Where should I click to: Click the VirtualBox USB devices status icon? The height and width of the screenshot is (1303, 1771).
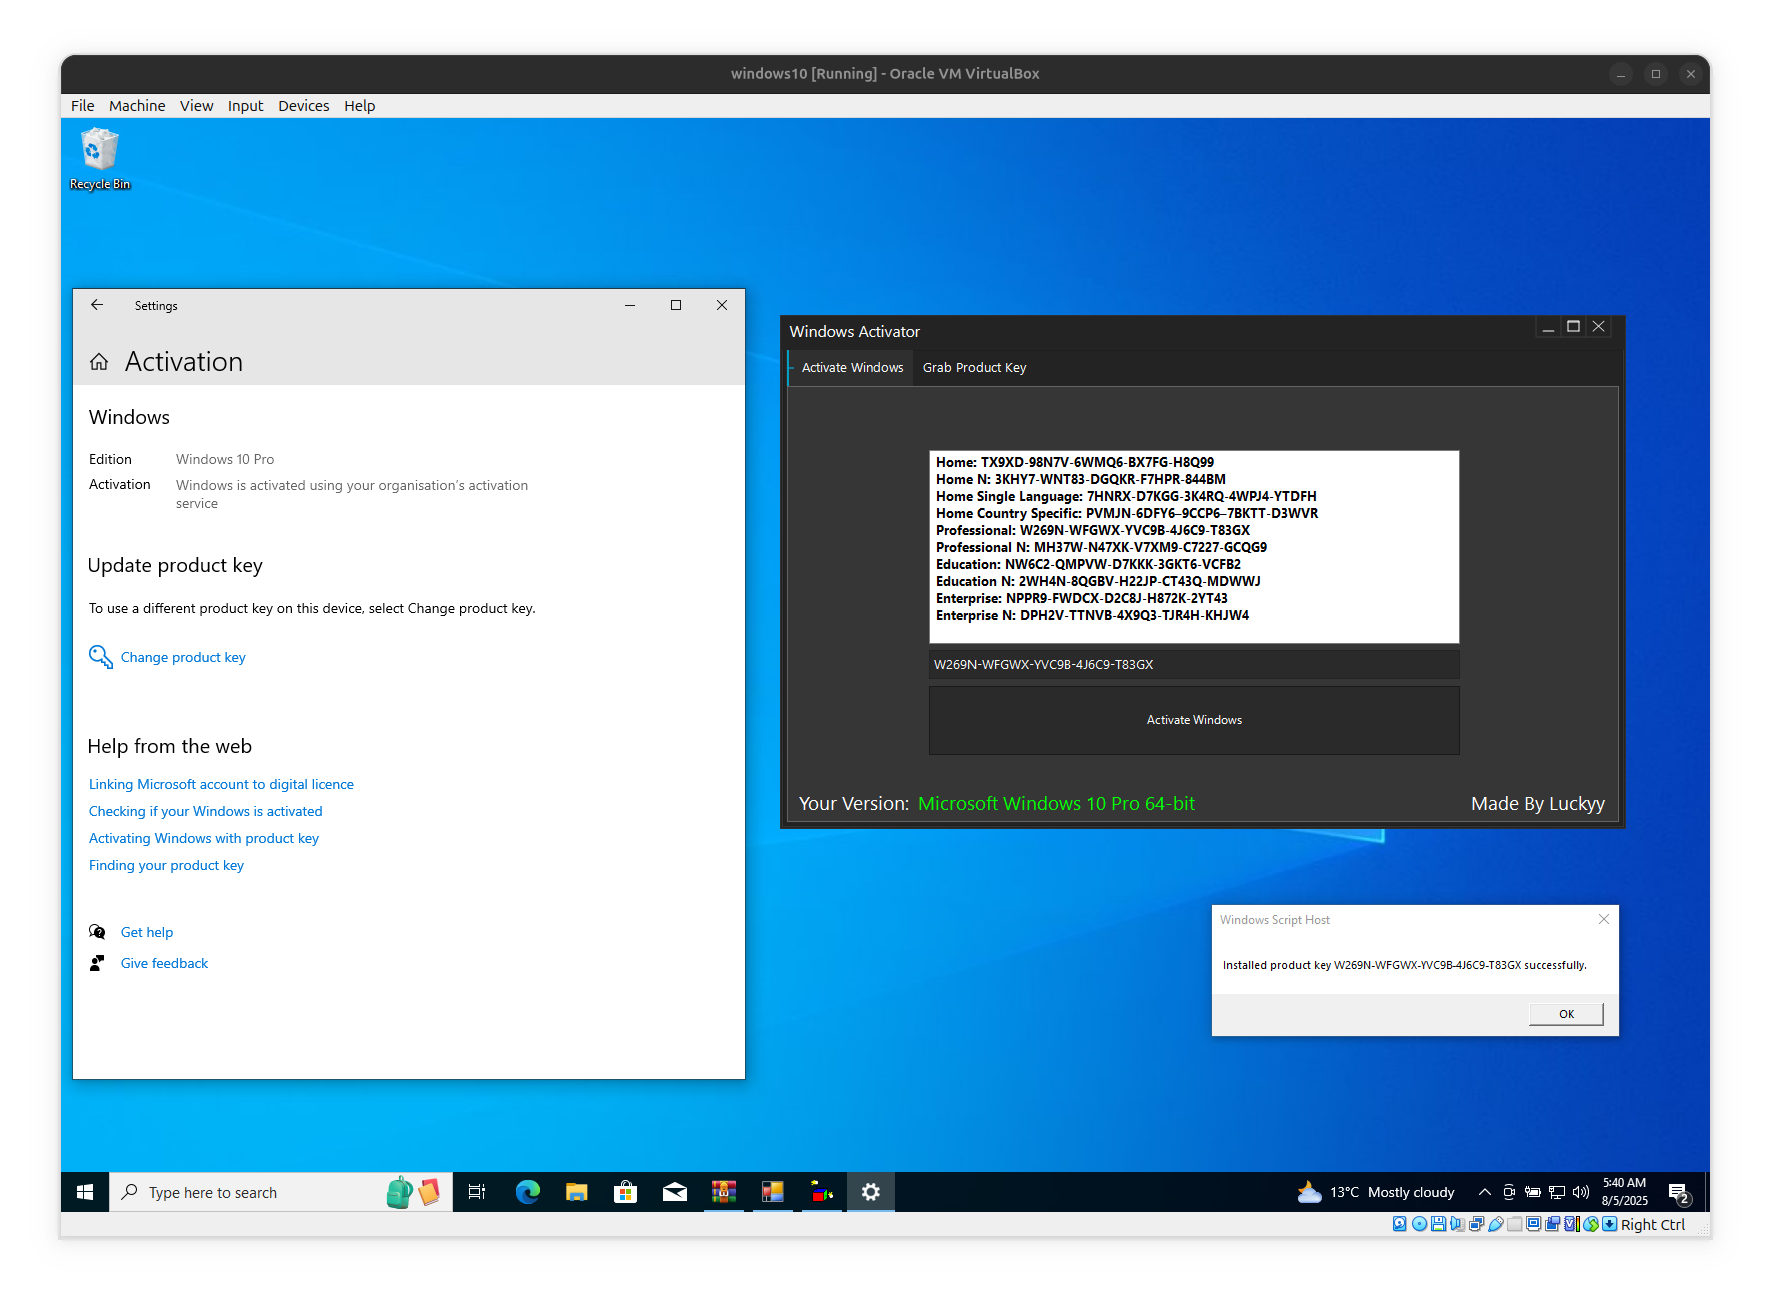click(1496, 1223)
